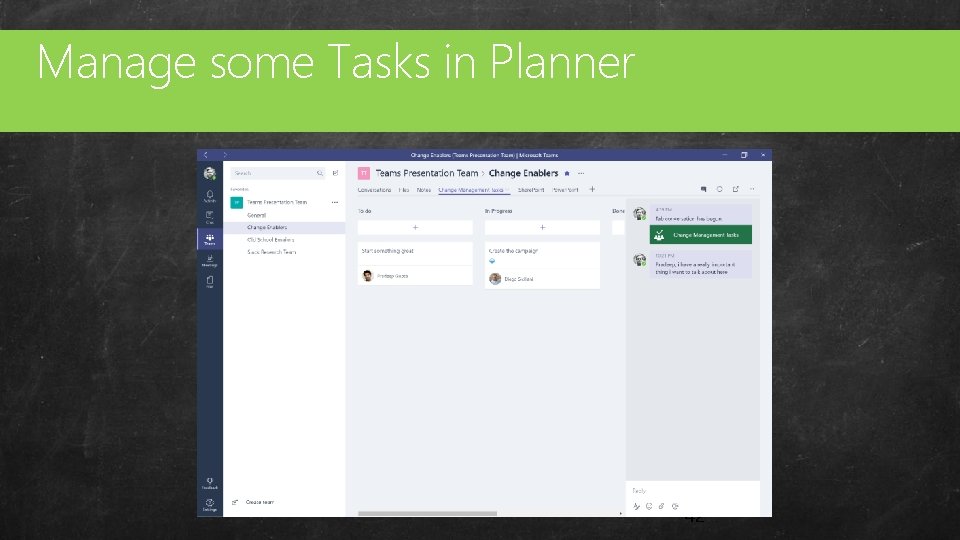
Task: Open Chat in the left rail
Action: [209, 217]
